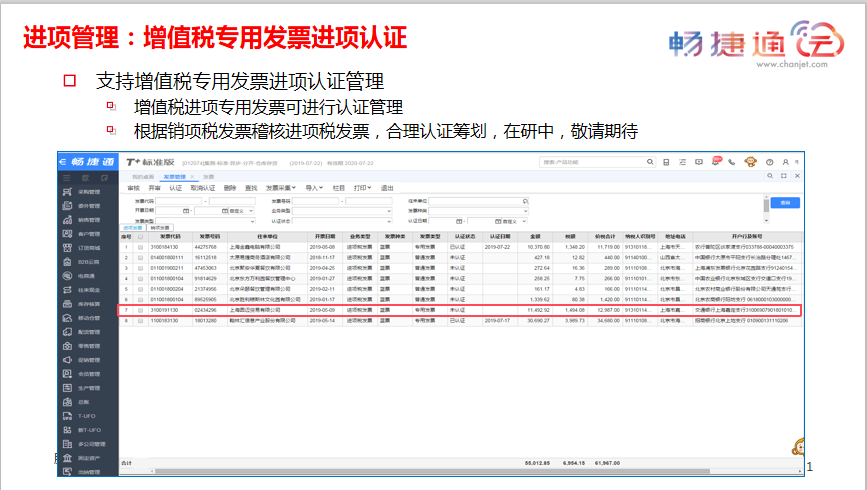The image size is (867, 490).
Task: Open user account icon
Action: (785, 162)
